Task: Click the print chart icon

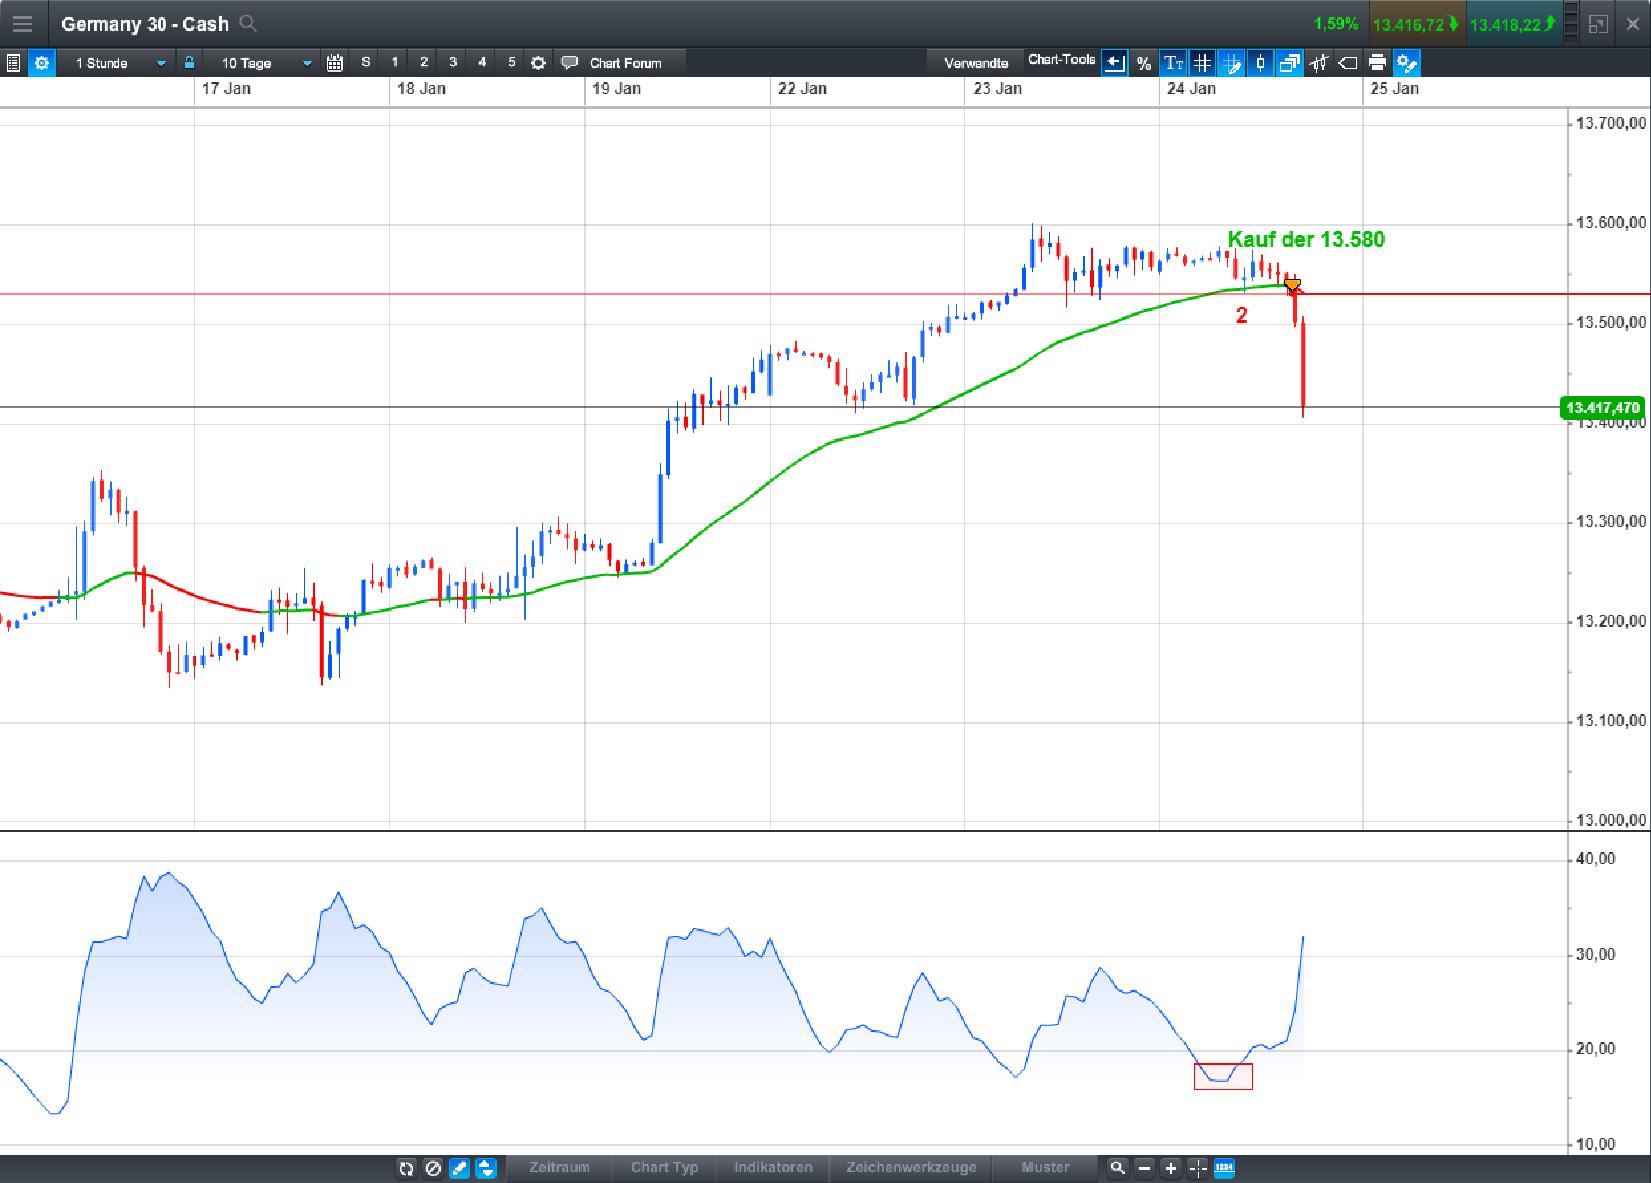Action: (1377, 62)
